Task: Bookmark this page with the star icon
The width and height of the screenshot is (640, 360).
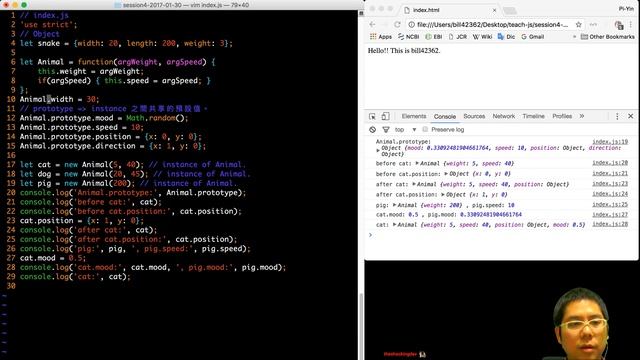Action: pyautogui.click(x=578, y=24)
